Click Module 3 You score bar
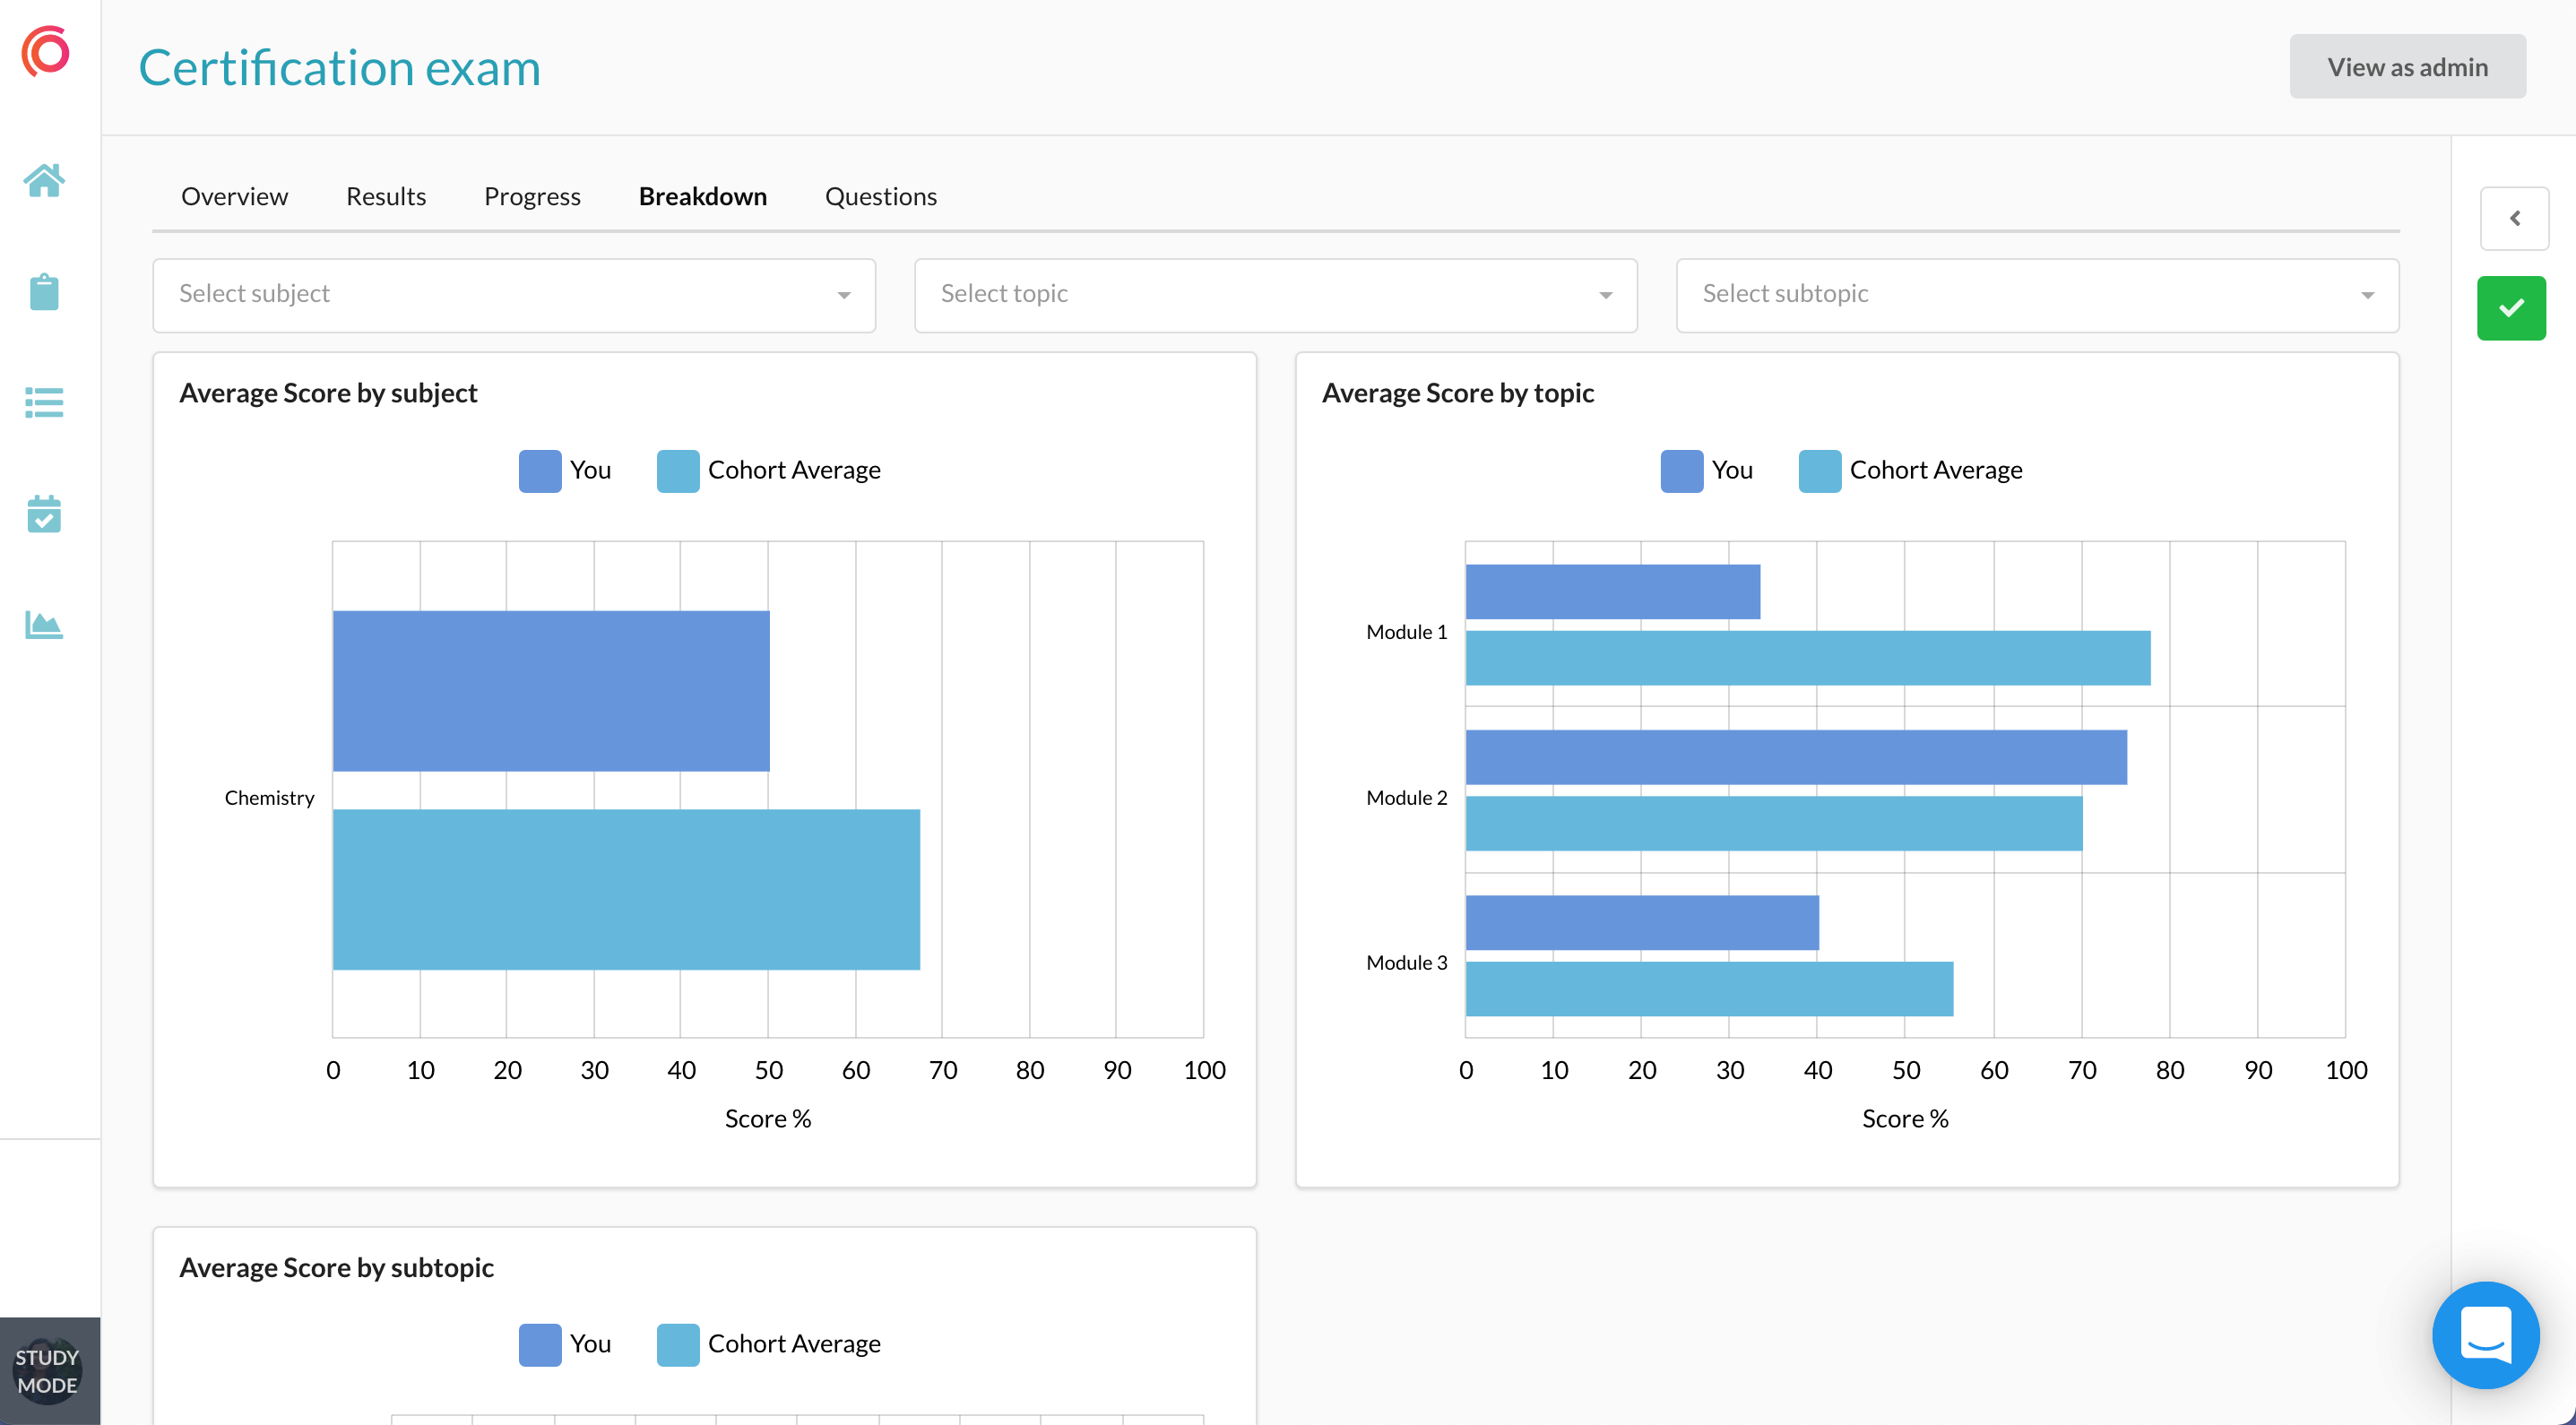 coord(1642,922)
